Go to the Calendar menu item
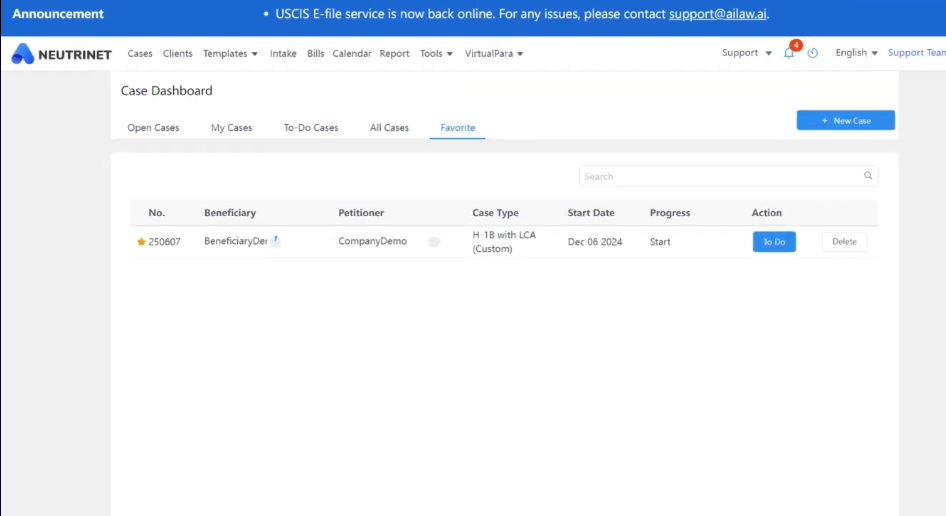This screenshot has width=946, height=516. pyautogui.click(x=352, y=54)
